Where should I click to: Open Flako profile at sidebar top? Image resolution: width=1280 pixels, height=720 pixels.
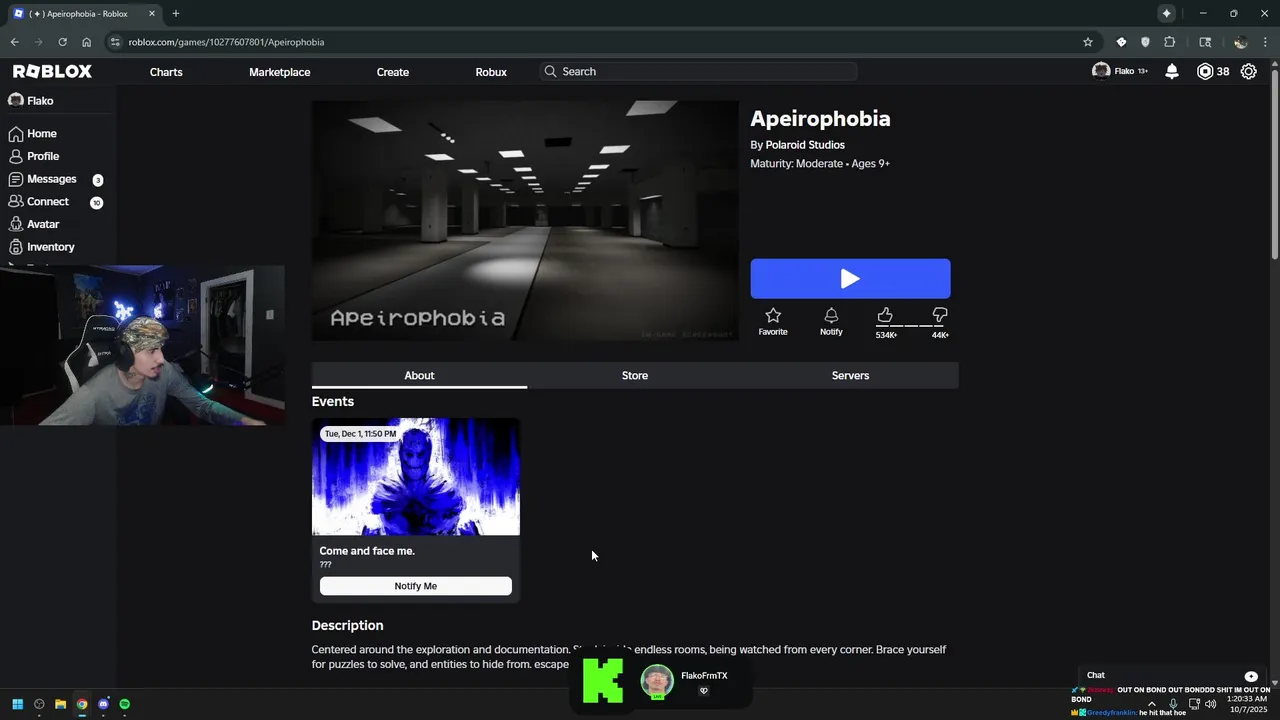point(31,101)
